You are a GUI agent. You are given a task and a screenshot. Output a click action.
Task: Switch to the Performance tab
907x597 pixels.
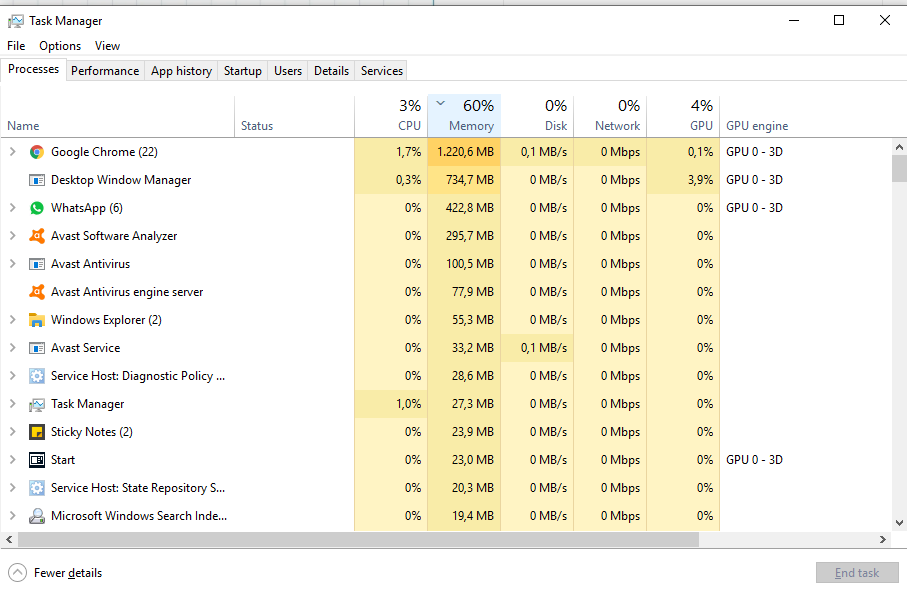(x=105, y=71)
